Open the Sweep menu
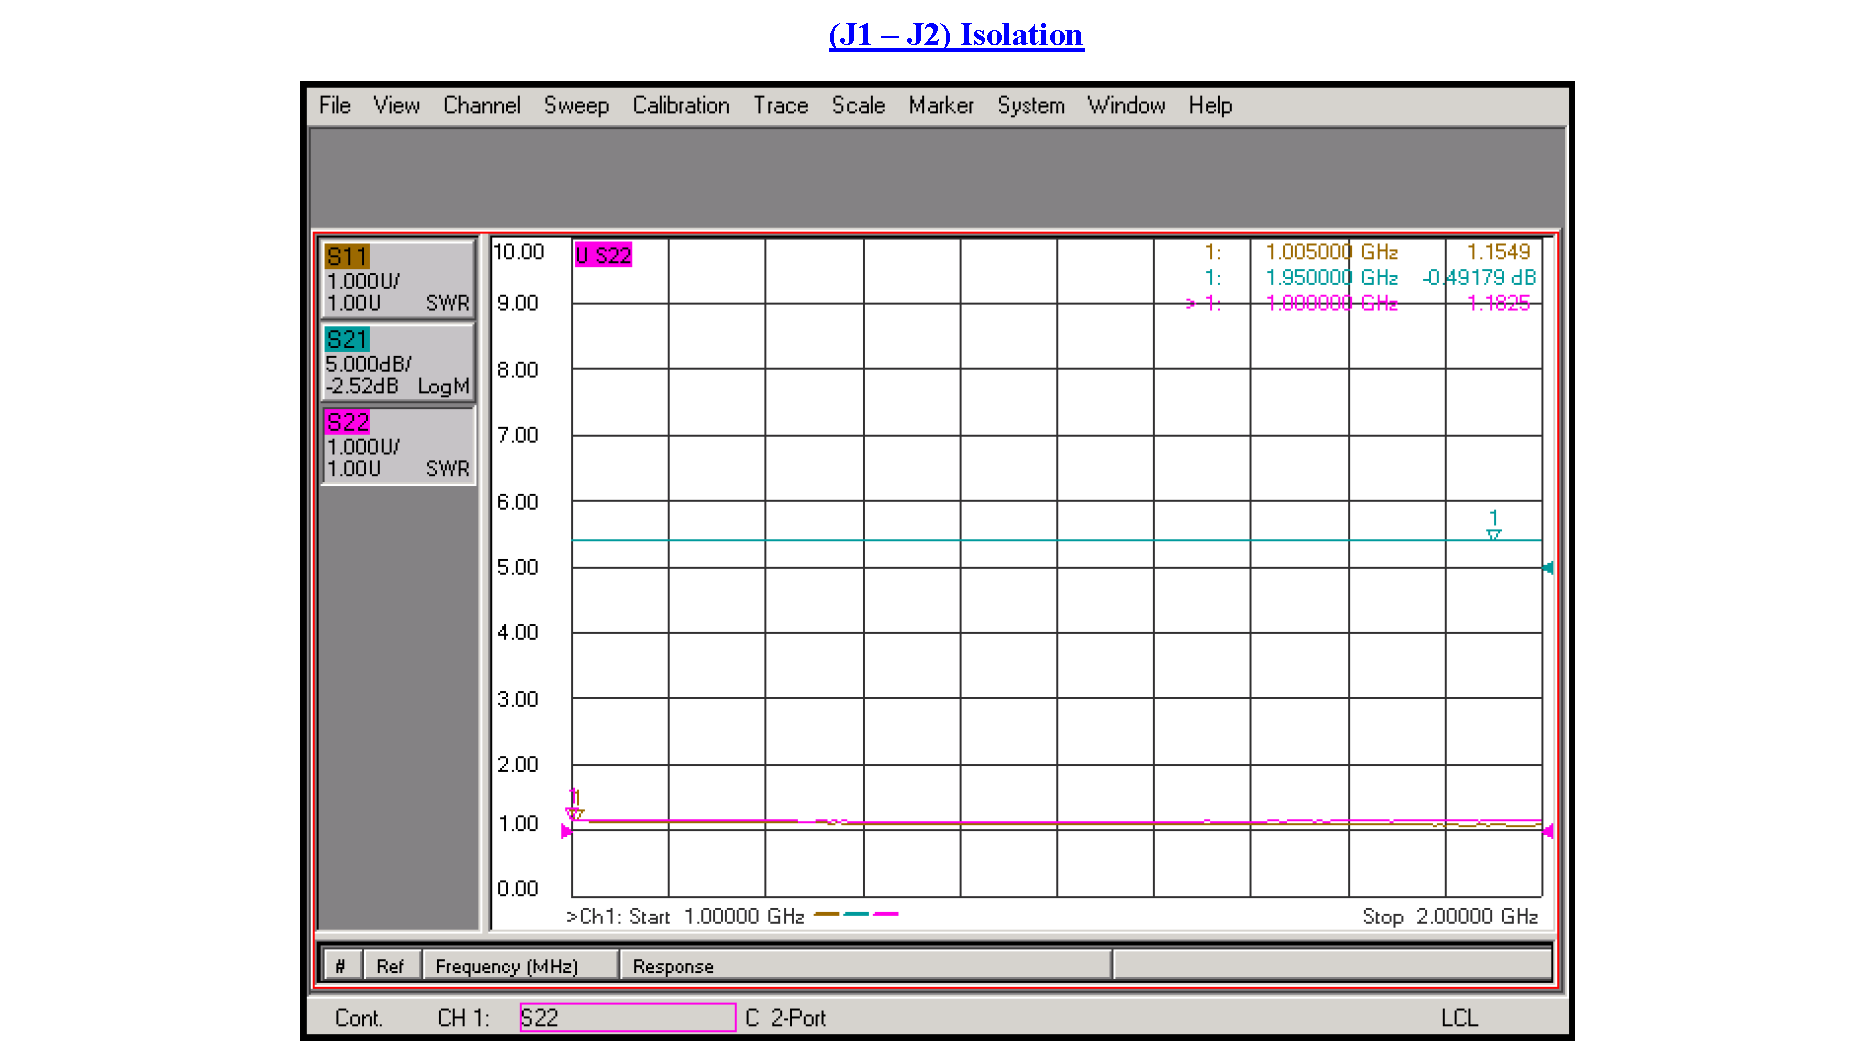Viewport: 1863px width, 1059px height. coord(576,105)
